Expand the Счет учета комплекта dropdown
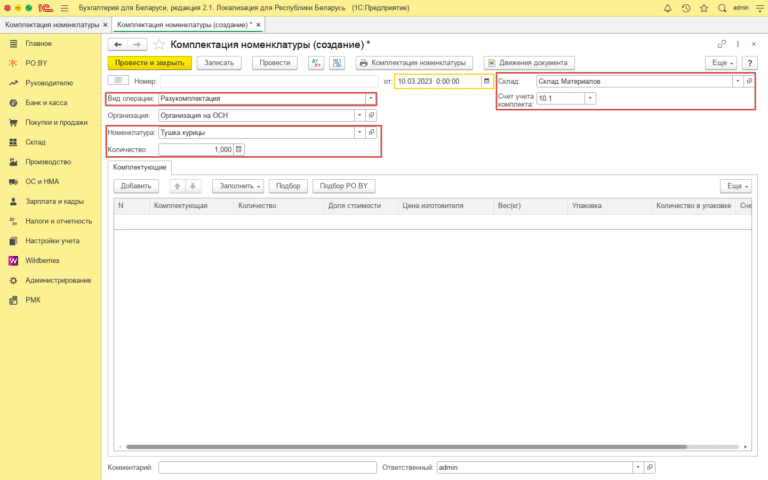 (590, 98)
